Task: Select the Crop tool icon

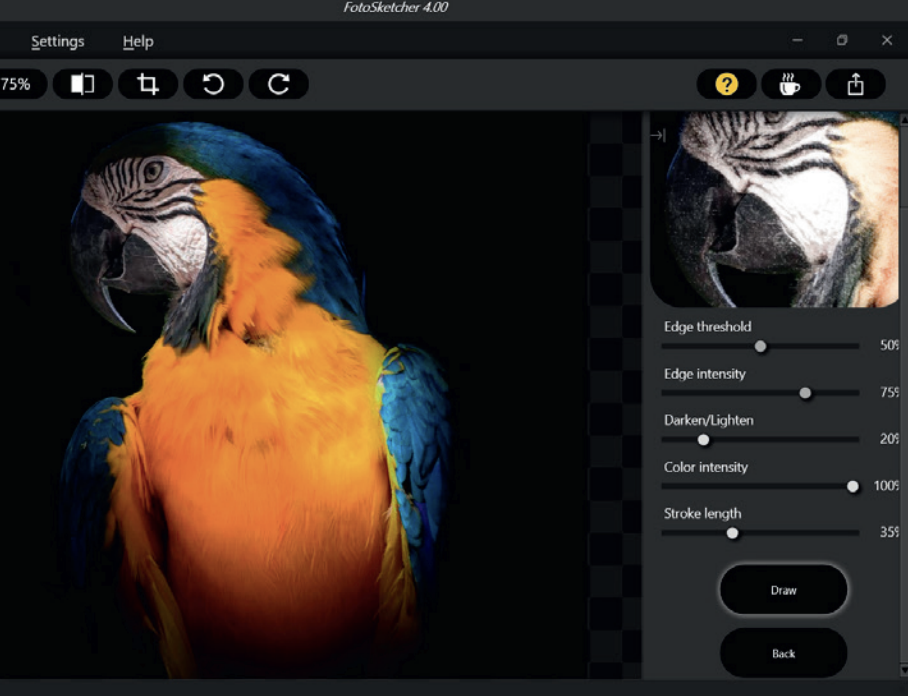Action: point(148,85)
